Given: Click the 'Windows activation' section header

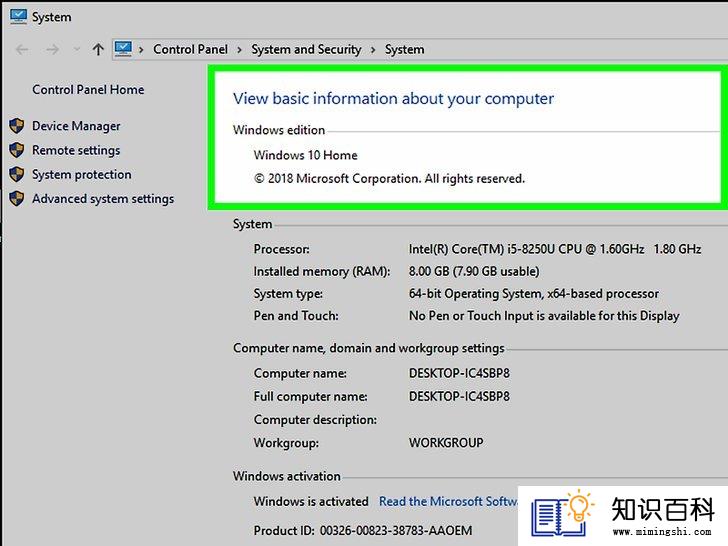Looking at the screenshot, I should click(x=287, y=476).
